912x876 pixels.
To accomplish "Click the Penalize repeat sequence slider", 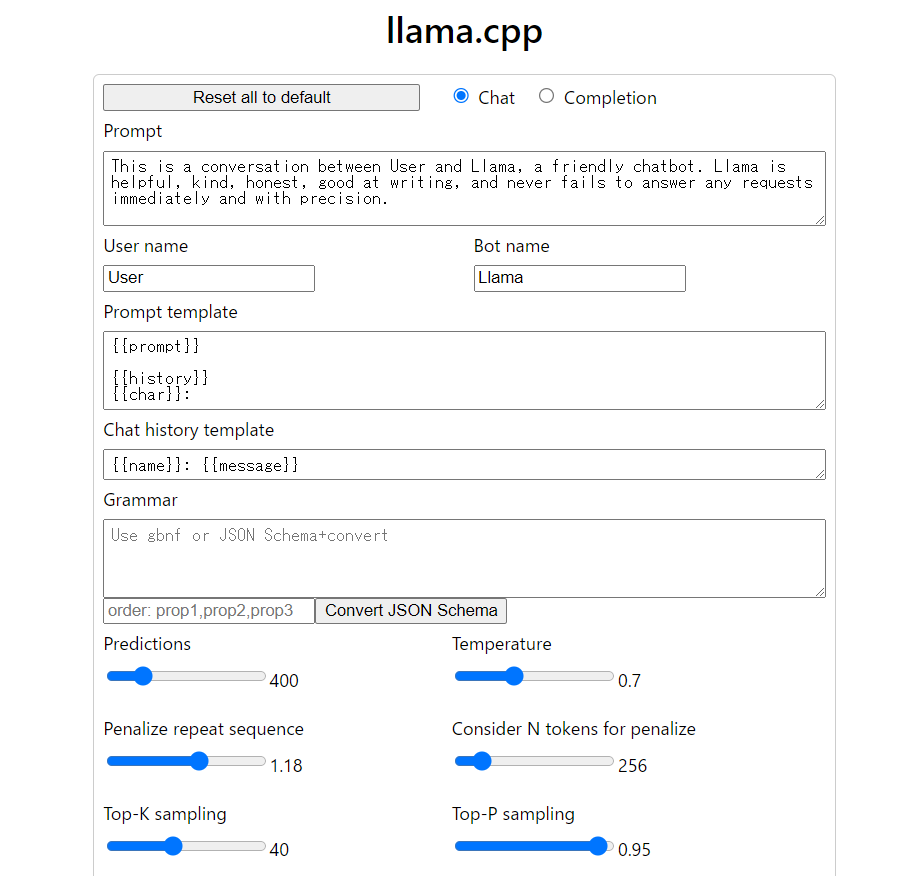I will point(198,761).
